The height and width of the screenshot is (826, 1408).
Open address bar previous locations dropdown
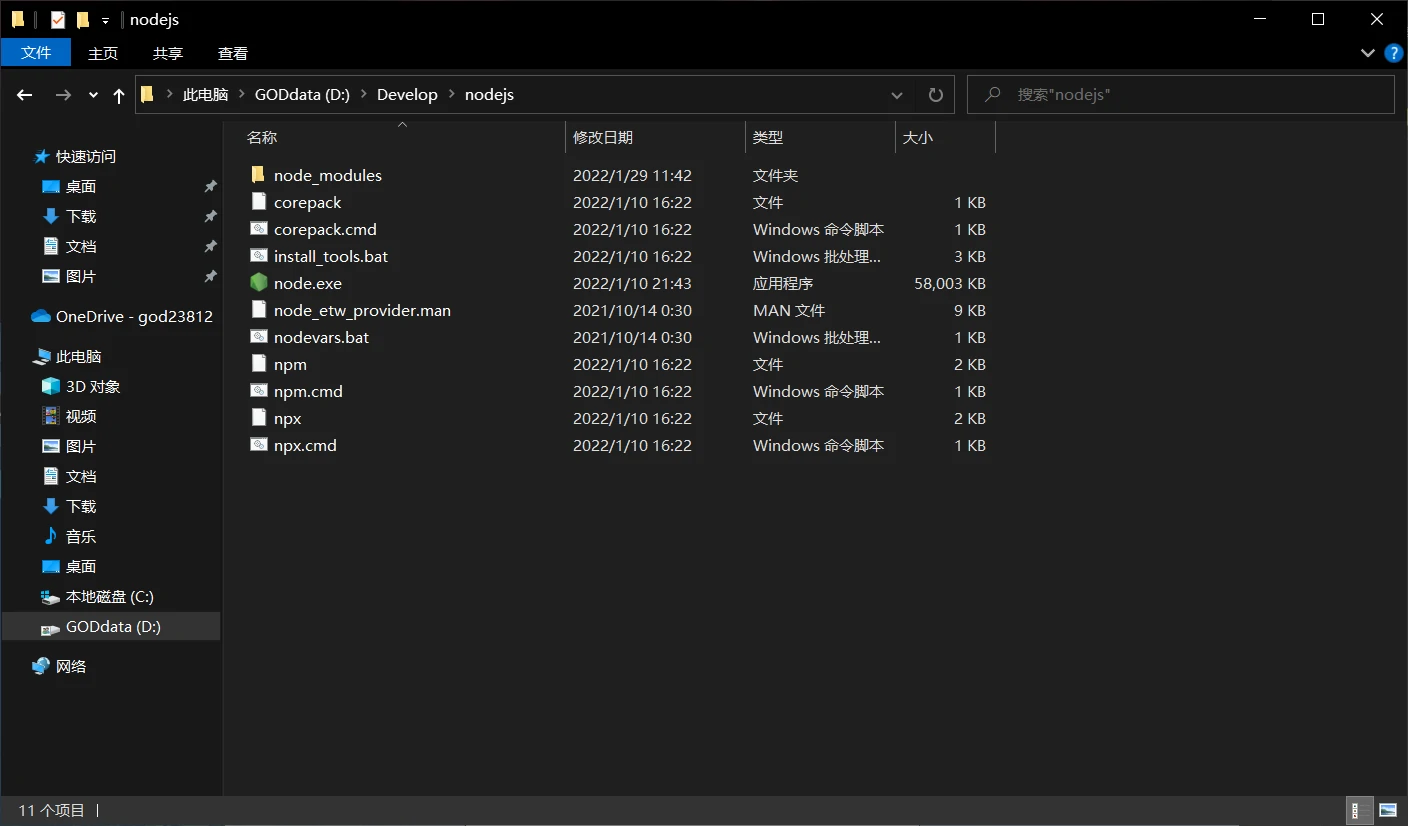pyautogui.click(x=896, y=95)
